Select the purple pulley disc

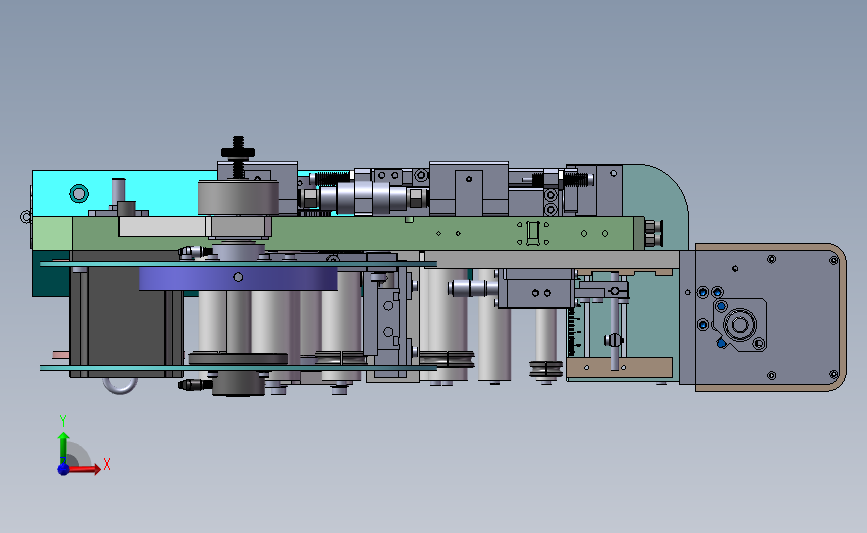(238, 279)
